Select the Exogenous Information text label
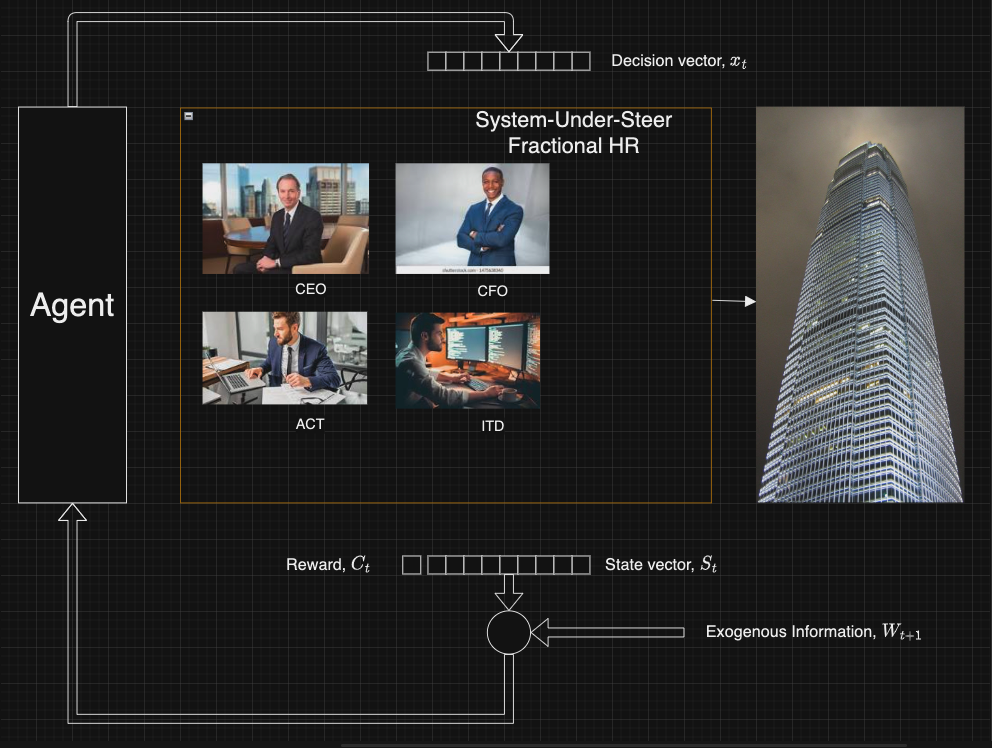 pos(812,632)
